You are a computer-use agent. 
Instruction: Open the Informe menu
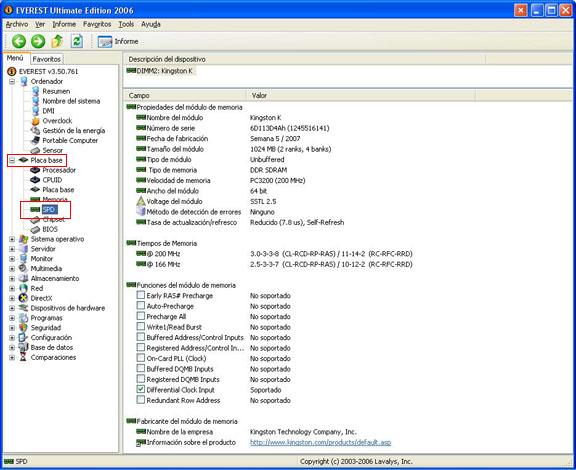64,24
